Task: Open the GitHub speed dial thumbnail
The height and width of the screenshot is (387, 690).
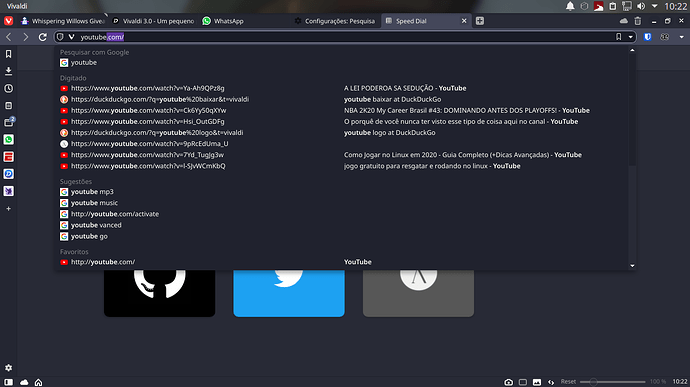Action: [160, 293]
